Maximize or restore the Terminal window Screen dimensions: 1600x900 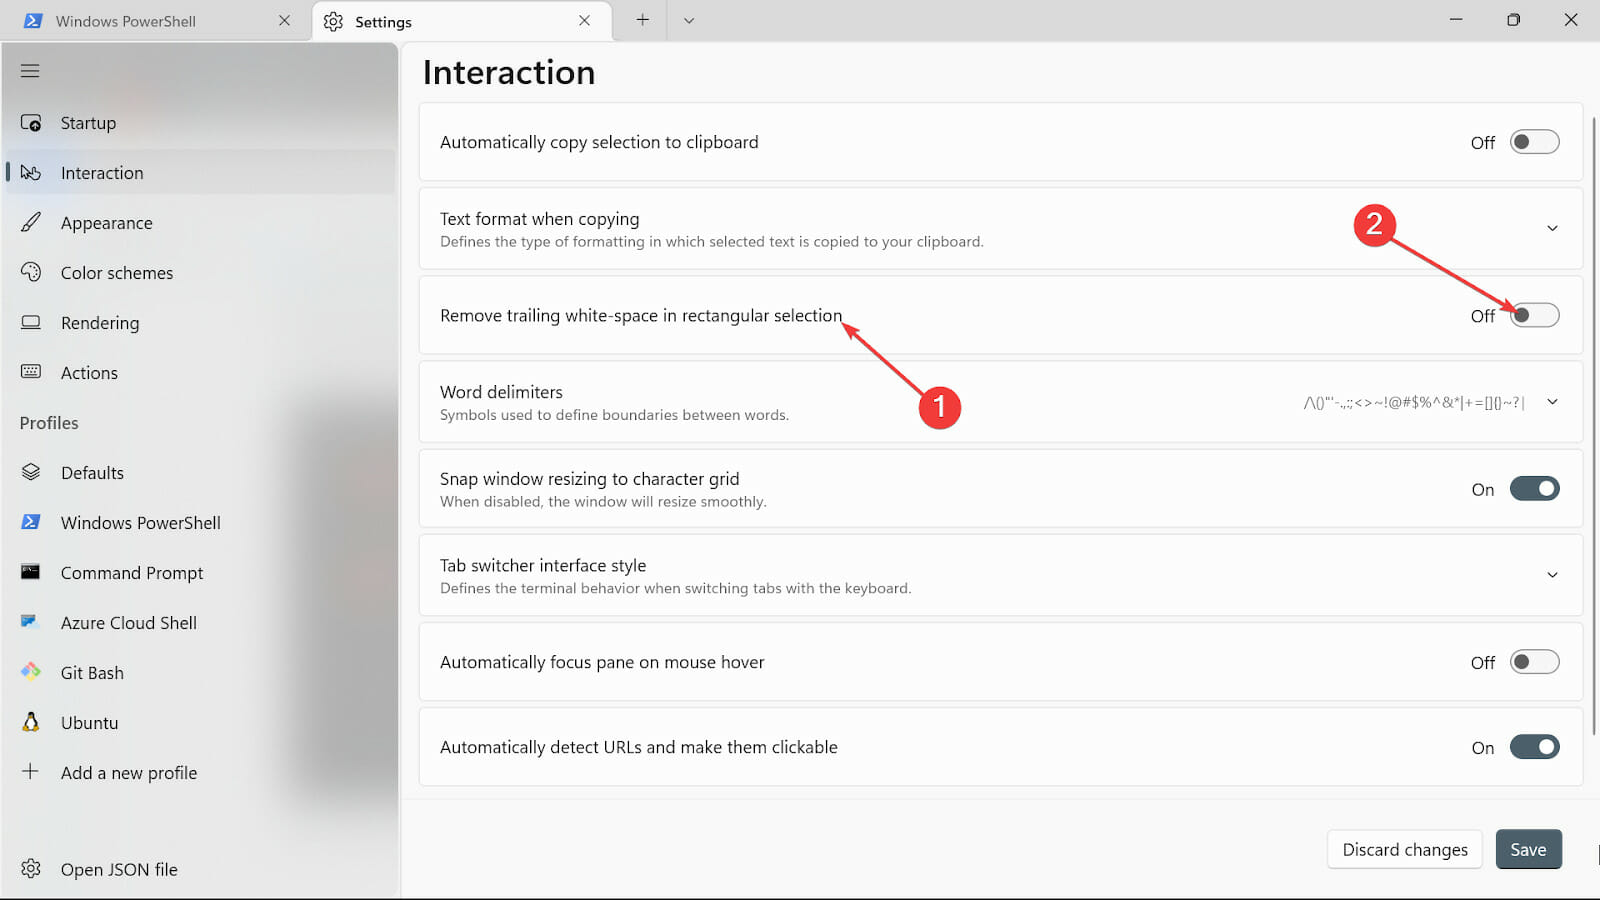click(1513, 20)
